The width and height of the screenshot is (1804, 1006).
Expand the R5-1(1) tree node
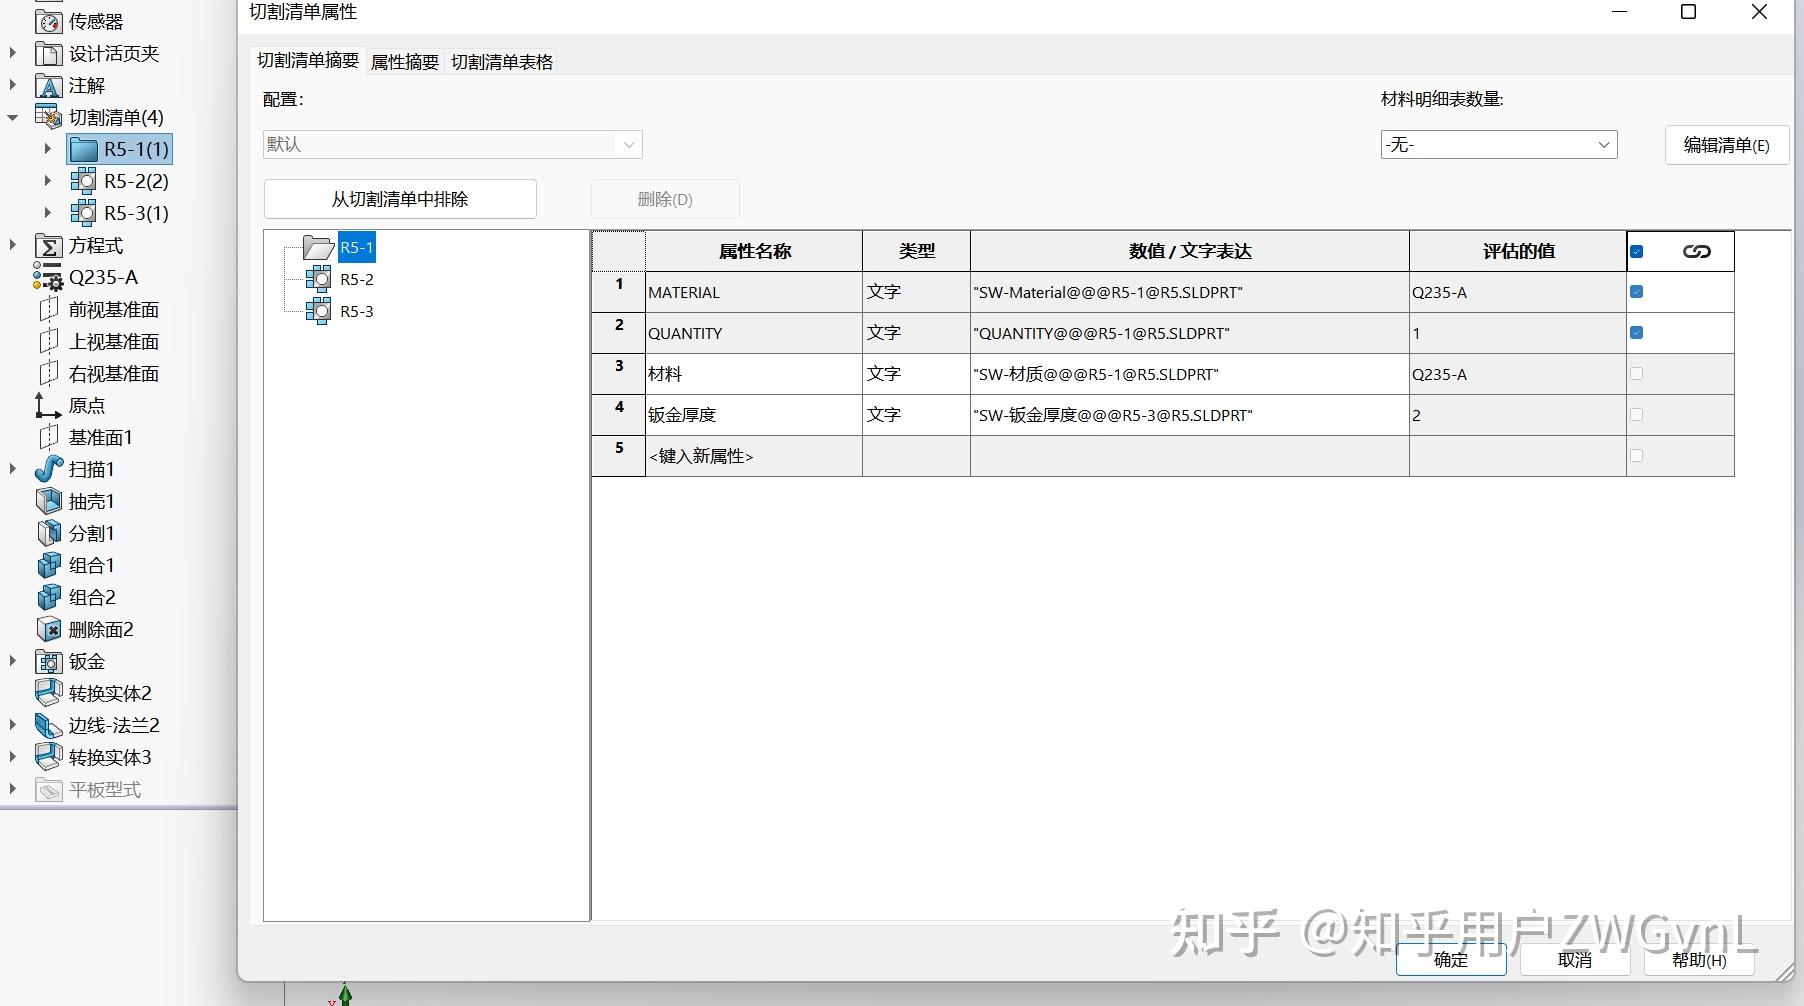[47, 149]
